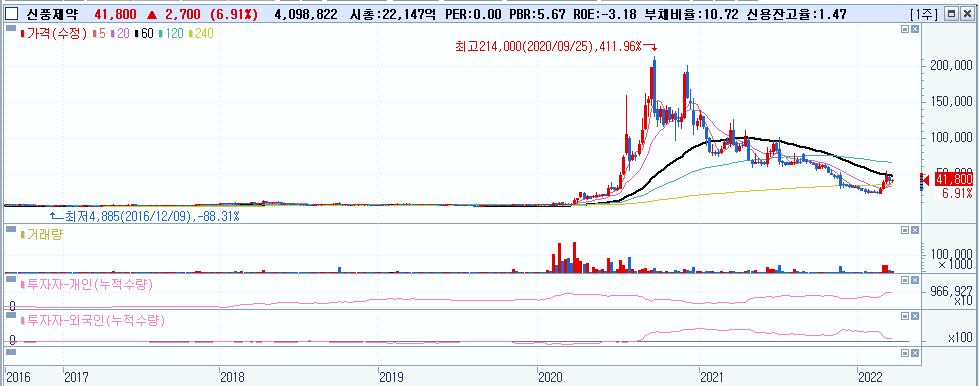Select the 240-day moving average legend
The height and width of the screenshot is (386, 979).
click(202, 34)
